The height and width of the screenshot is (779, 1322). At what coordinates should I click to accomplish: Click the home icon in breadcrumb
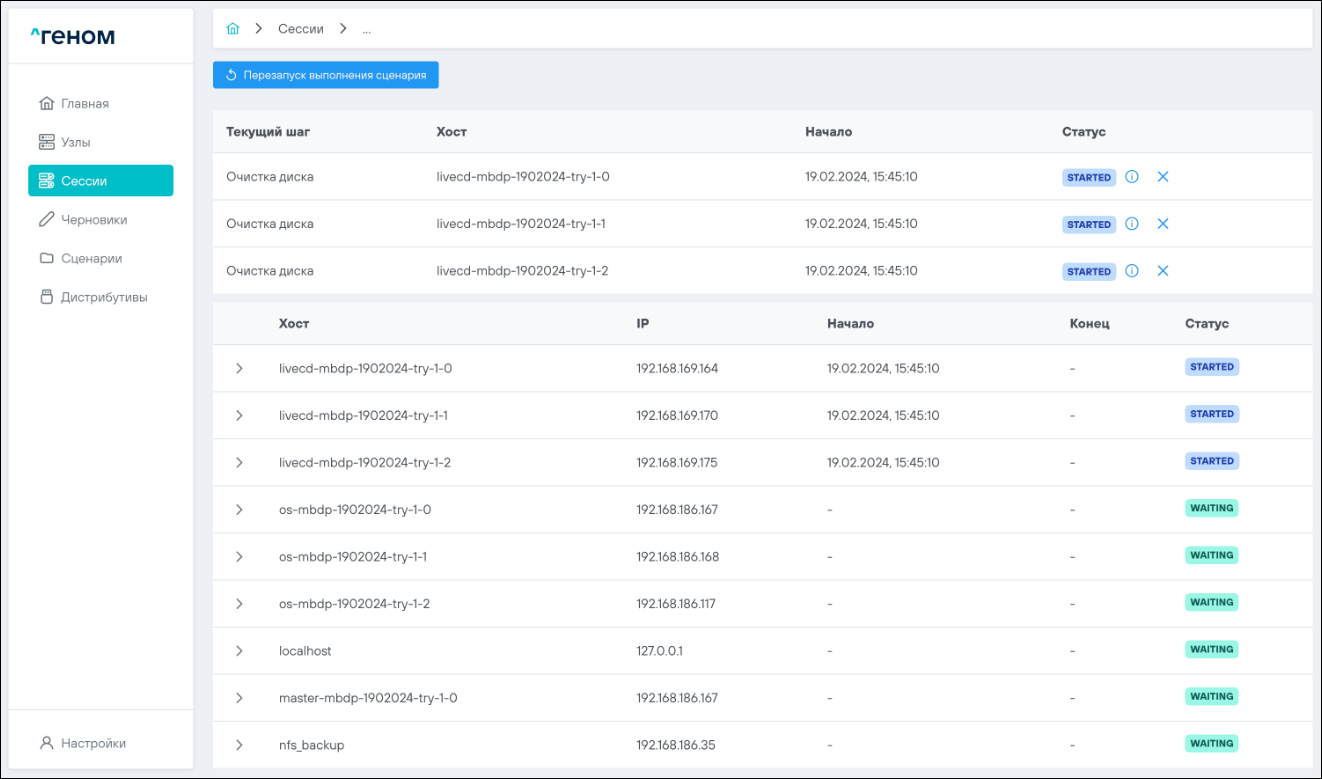(233, 29)
